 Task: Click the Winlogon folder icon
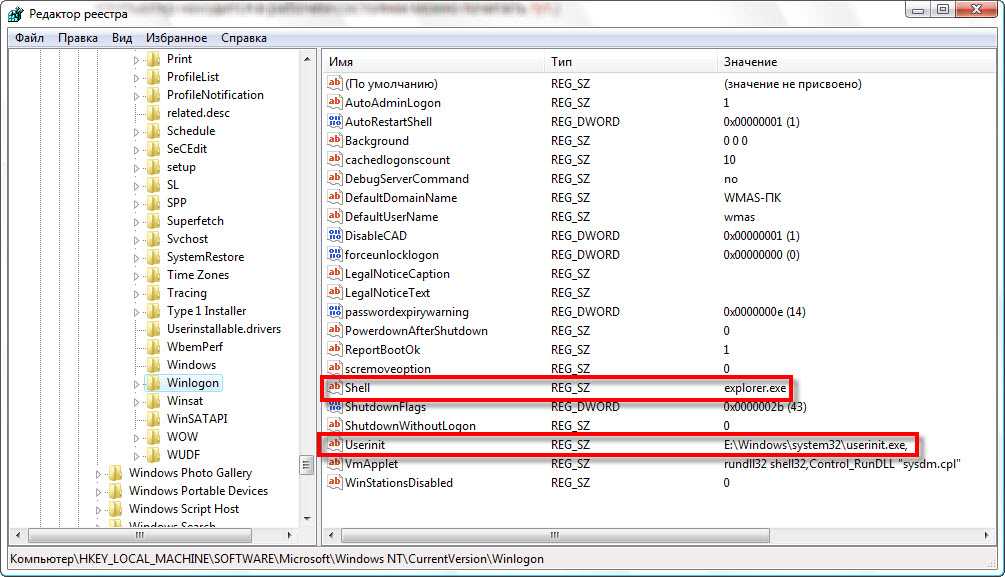153,383
